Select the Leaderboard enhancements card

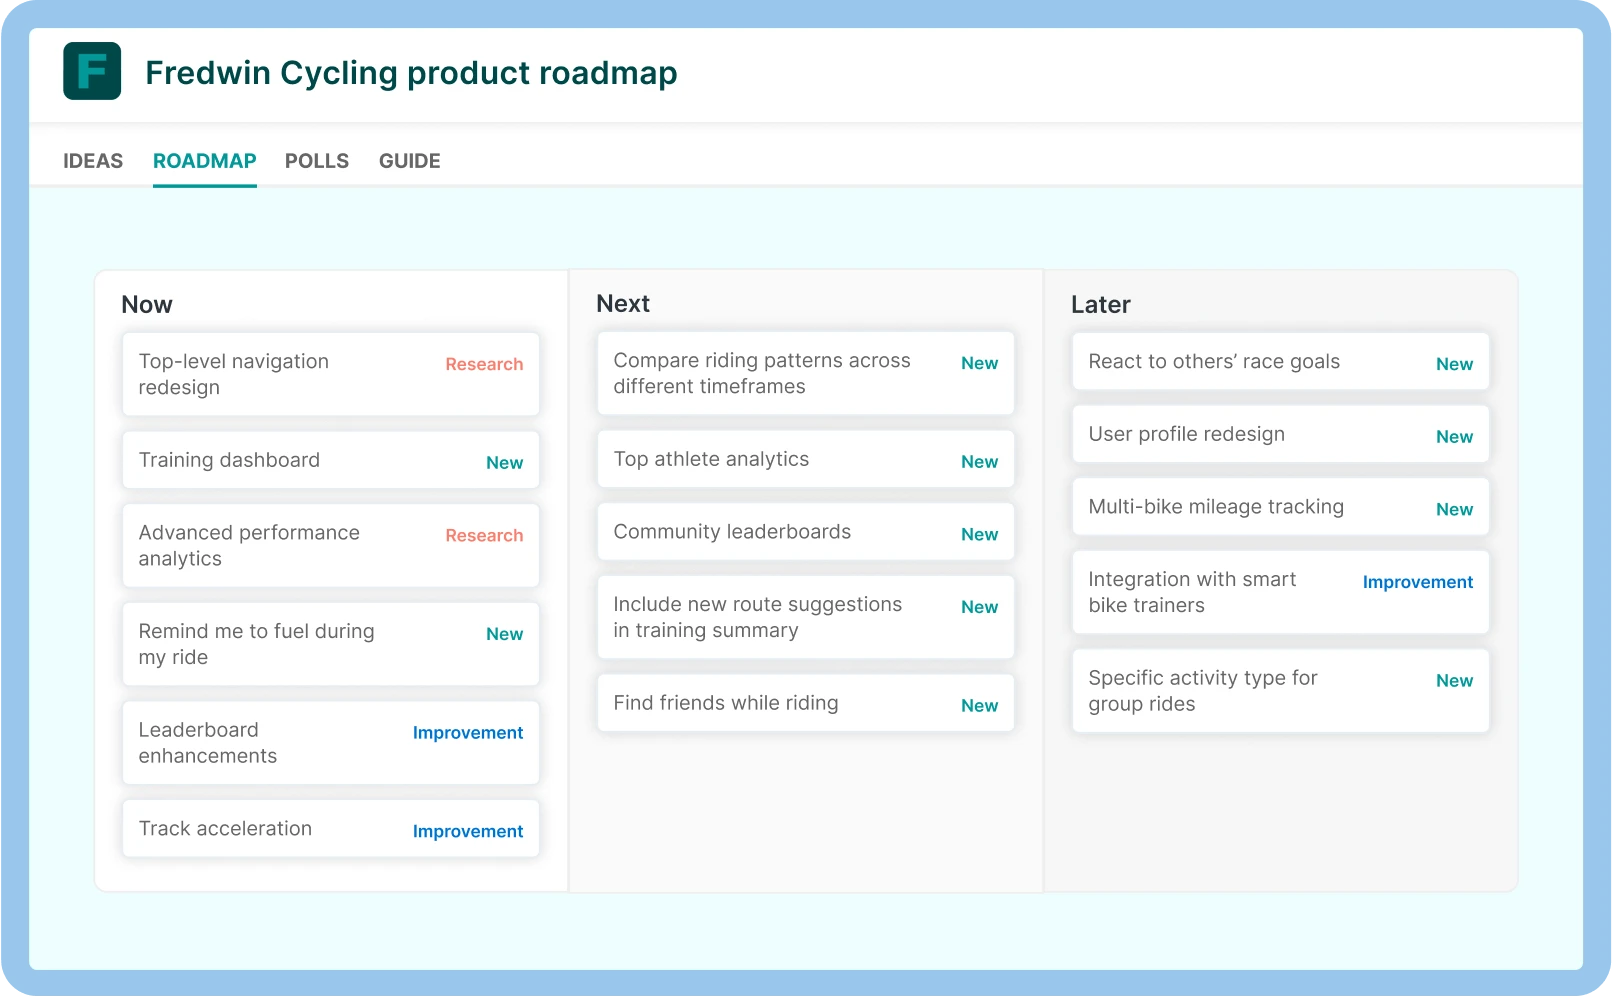point(330,742)
